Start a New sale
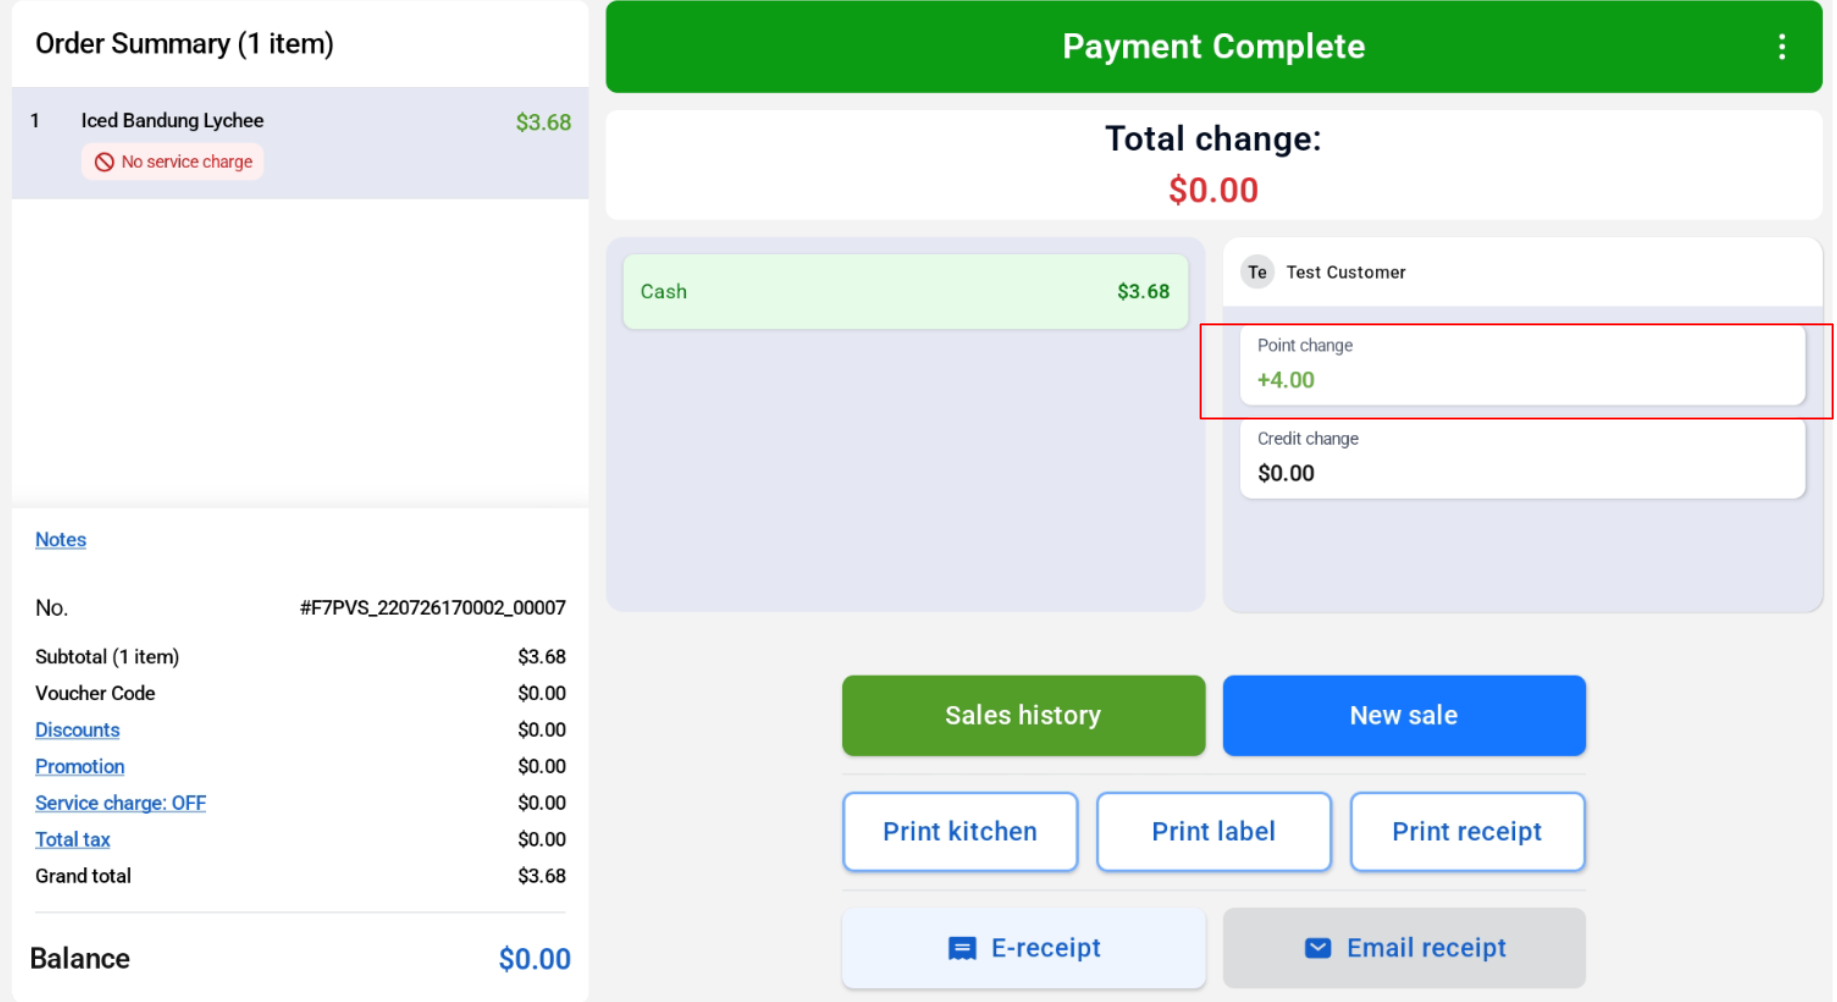This screenshot has height=1002, width=1837. pos(1404,715)
